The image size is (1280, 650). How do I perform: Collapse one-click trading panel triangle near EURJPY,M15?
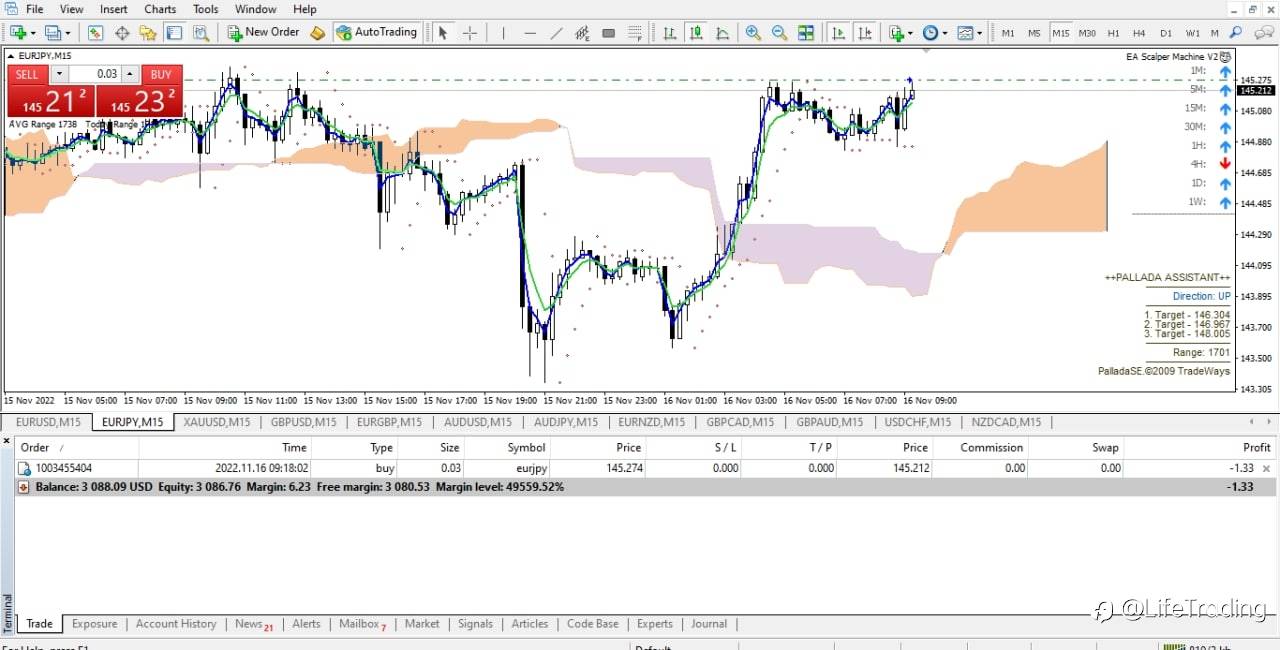[12, 57]
